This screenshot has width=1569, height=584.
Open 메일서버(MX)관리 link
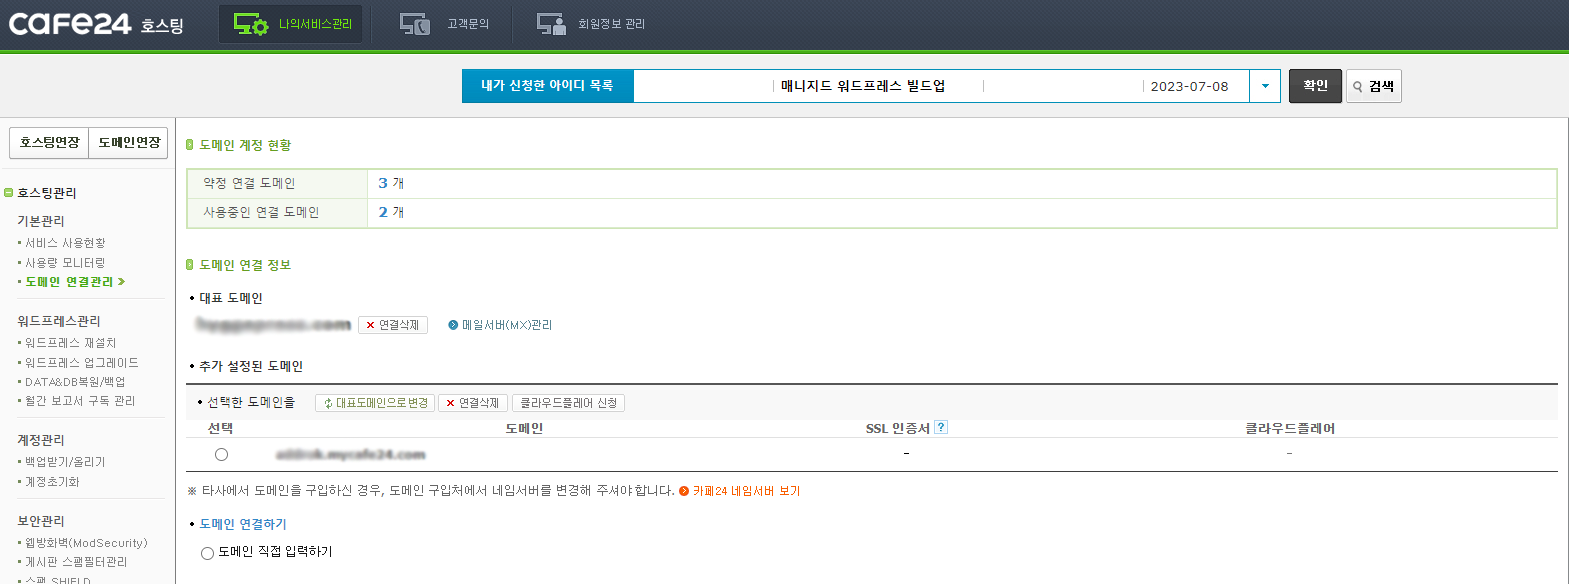pos(501,325)
